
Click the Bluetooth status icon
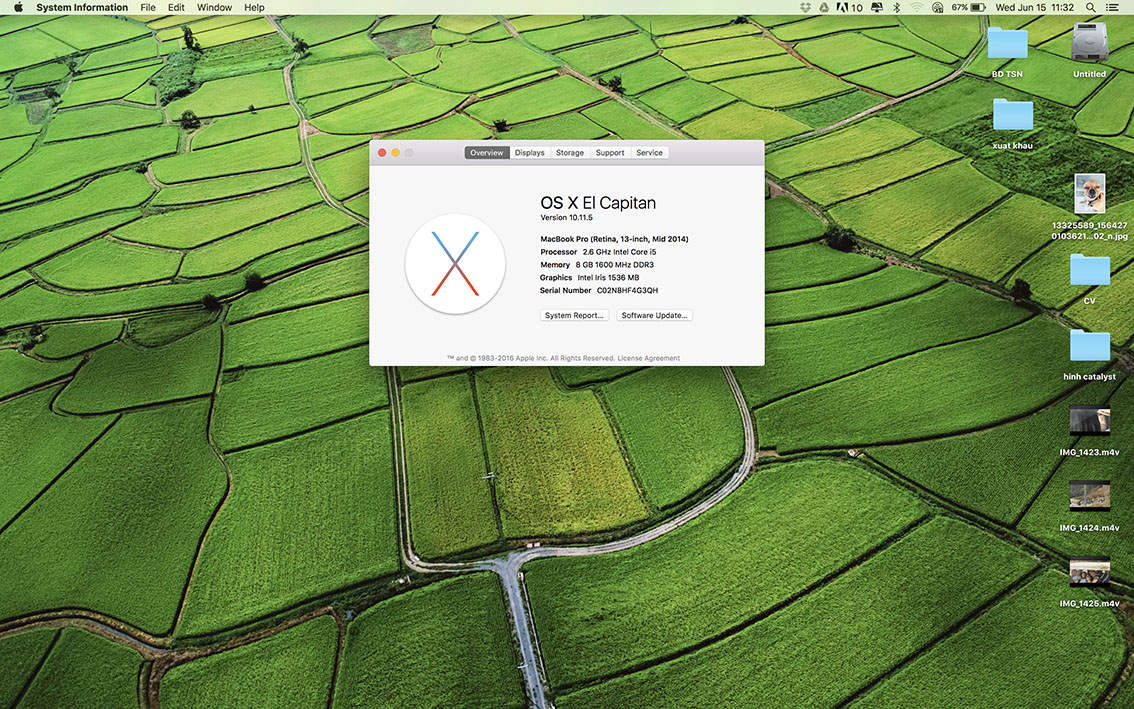pyautogui.click(x=897, y=7)
